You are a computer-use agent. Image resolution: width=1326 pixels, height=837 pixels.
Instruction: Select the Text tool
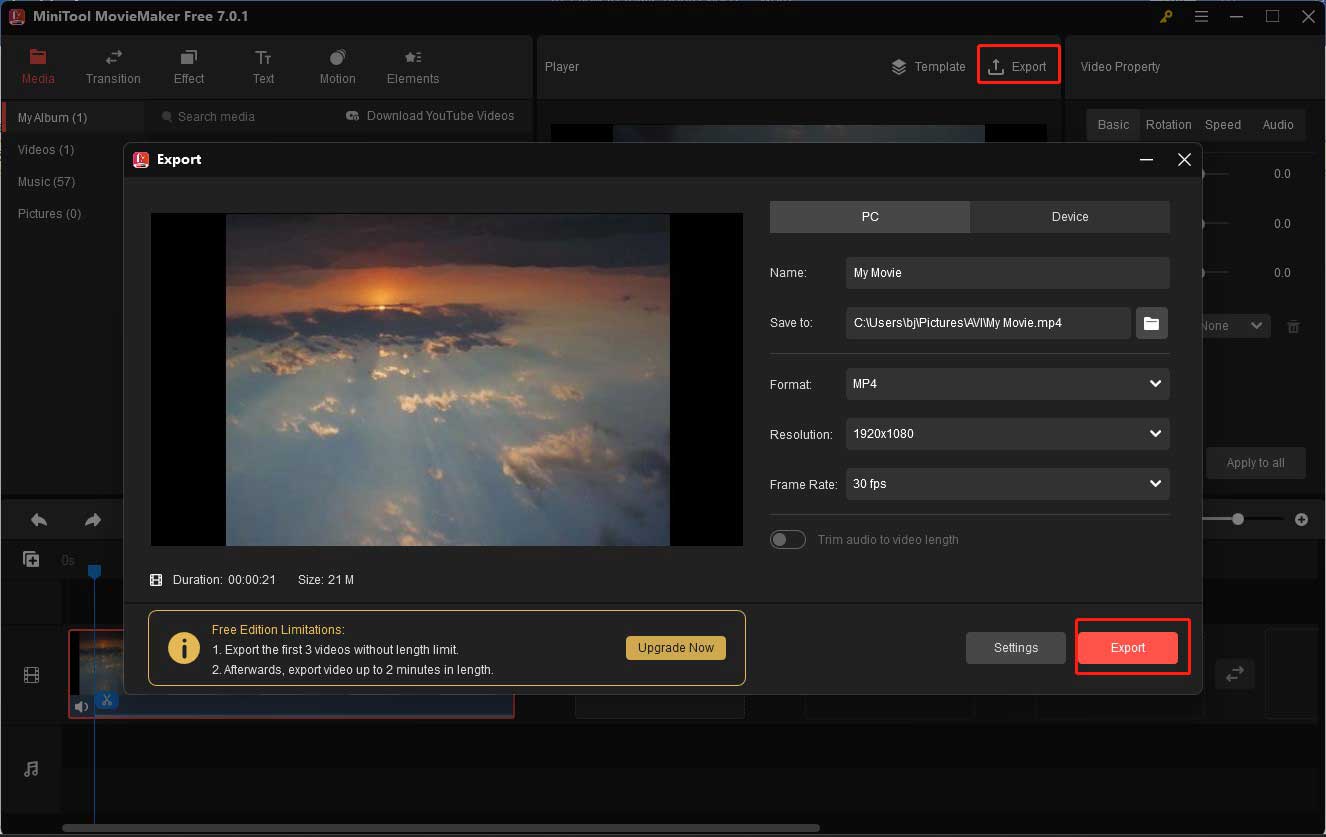click(x=263, y=66)
